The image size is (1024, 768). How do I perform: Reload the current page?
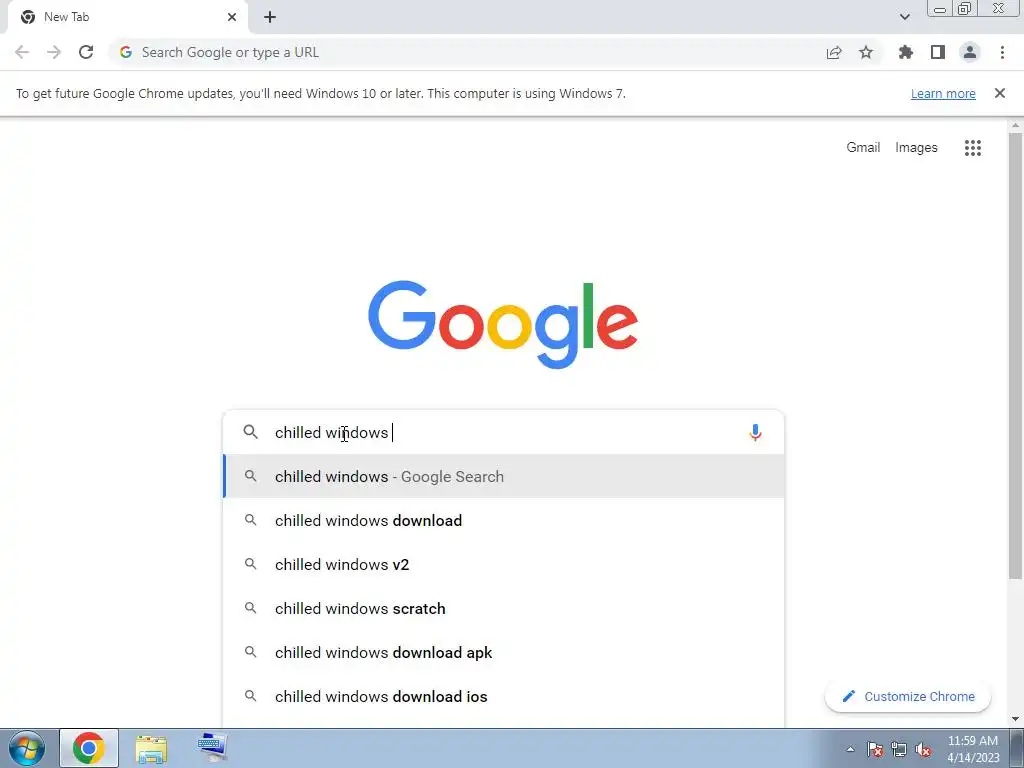point(86,52)
